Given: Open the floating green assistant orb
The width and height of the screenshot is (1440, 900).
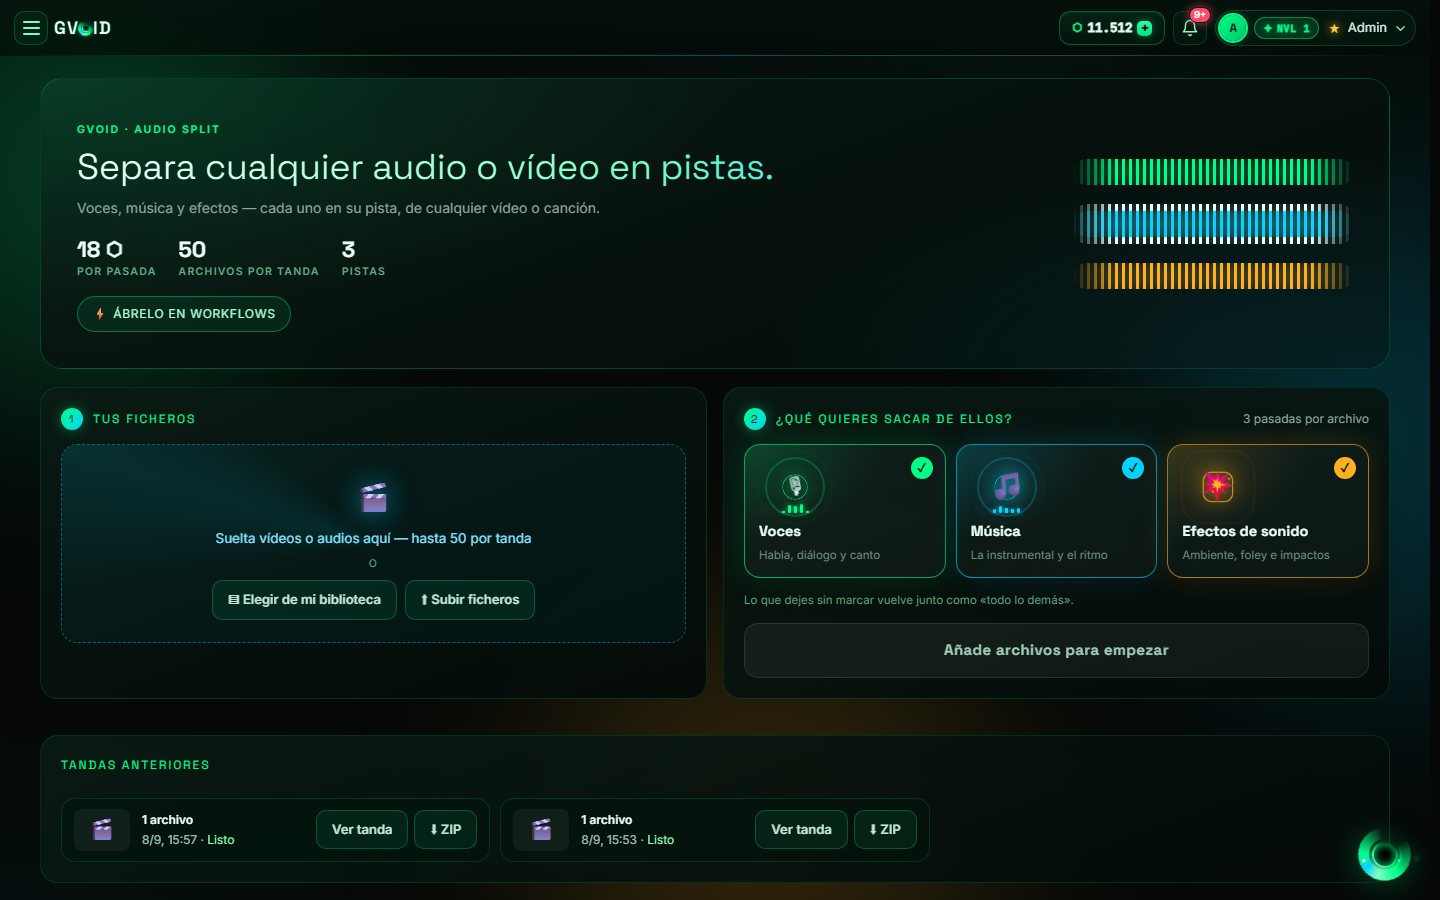Looking at the screenshot, I should [1384, 854].
